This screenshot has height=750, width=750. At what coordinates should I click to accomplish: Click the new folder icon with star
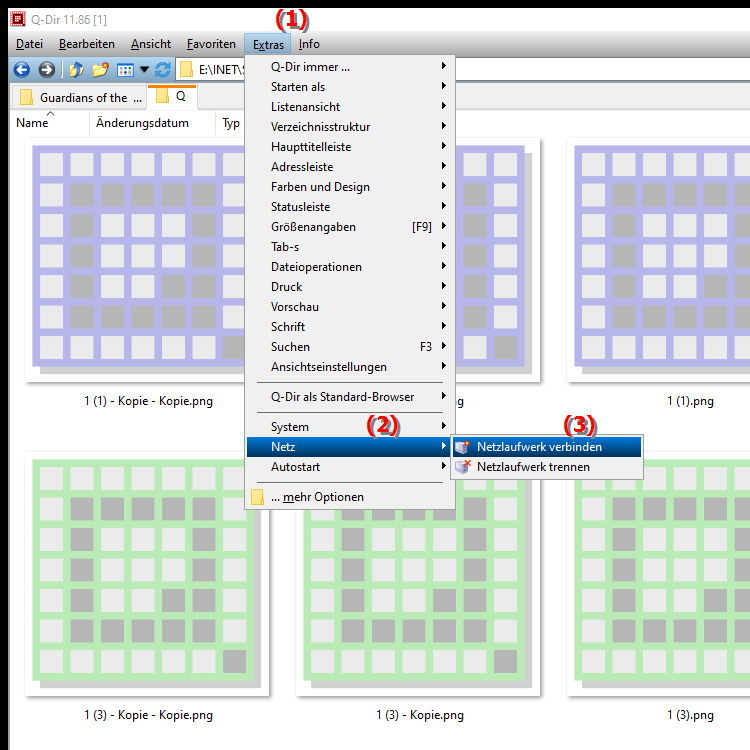pyautogui.click(x=100, y=70)
